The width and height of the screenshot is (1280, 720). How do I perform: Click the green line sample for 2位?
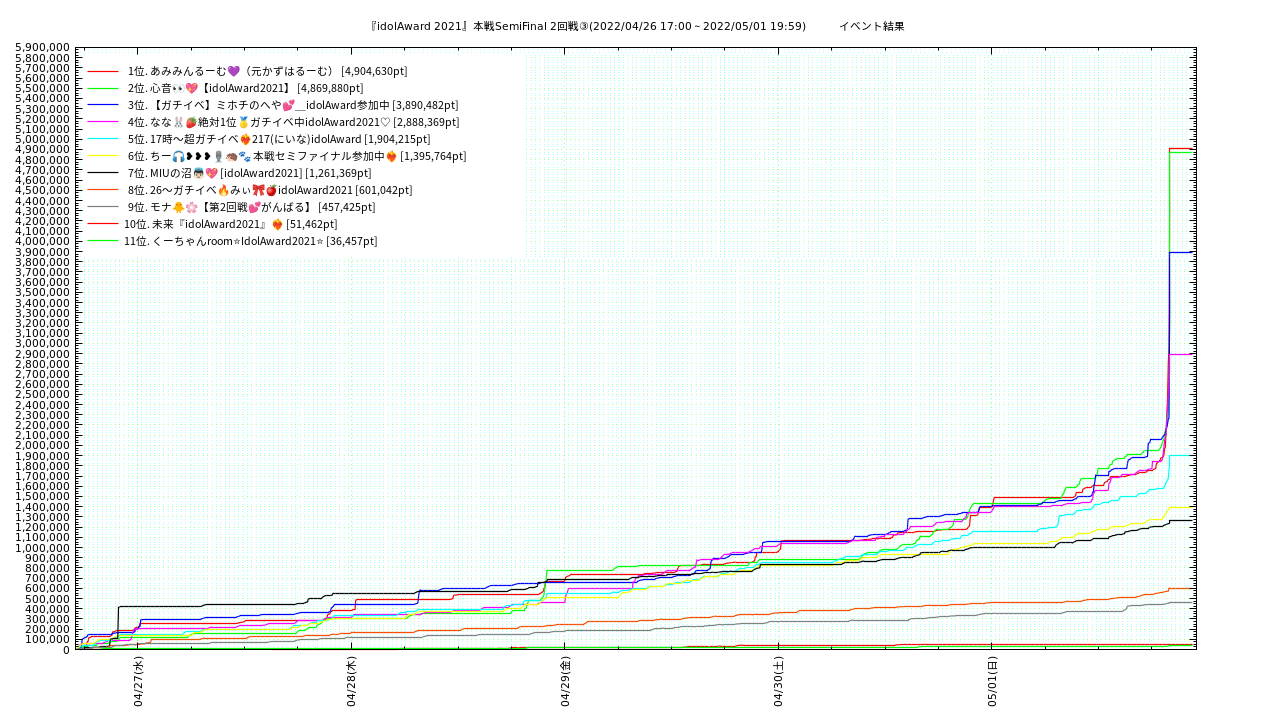[102, 88]
